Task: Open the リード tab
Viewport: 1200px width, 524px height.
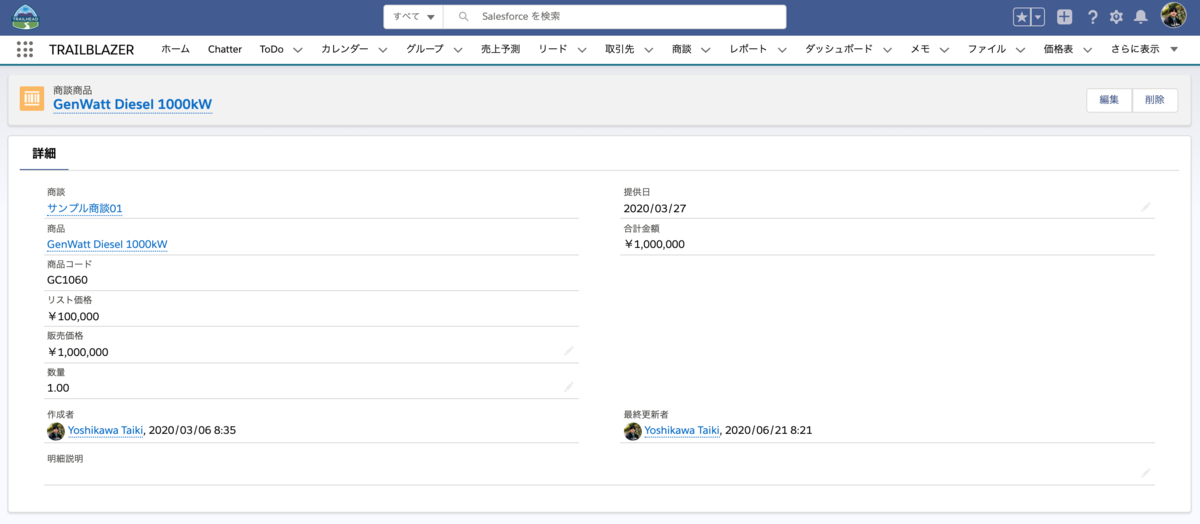Action: point(552,49)
